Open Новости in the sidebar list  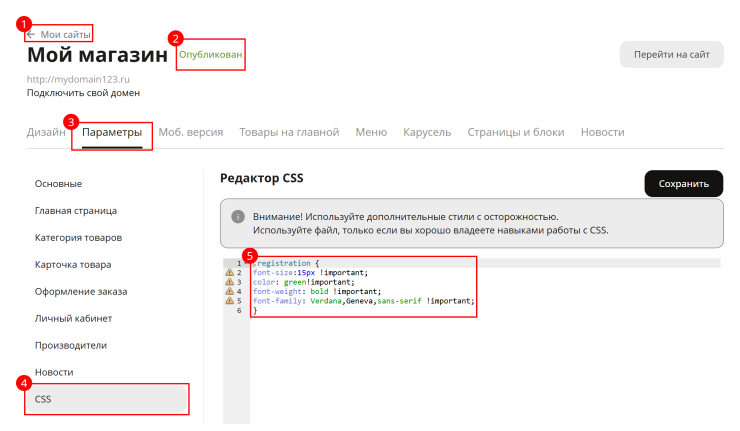click(54, 372)
